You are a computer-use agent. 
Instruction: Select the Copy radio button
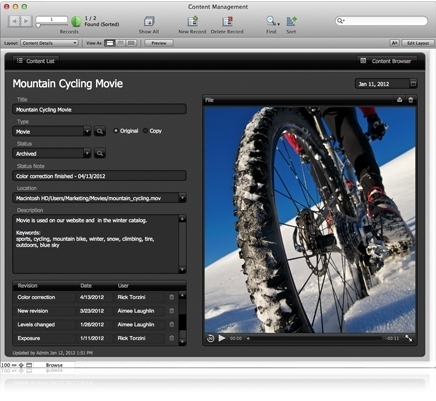click(x=145, y=131)
